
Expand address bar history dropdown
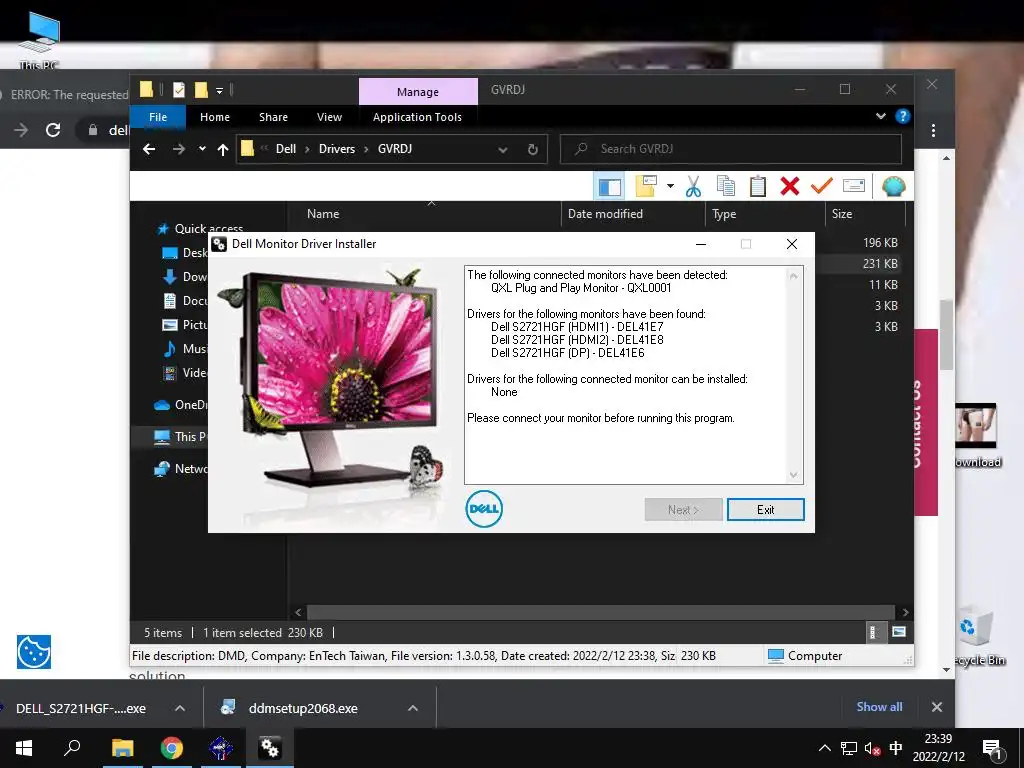tap(503, 150)
